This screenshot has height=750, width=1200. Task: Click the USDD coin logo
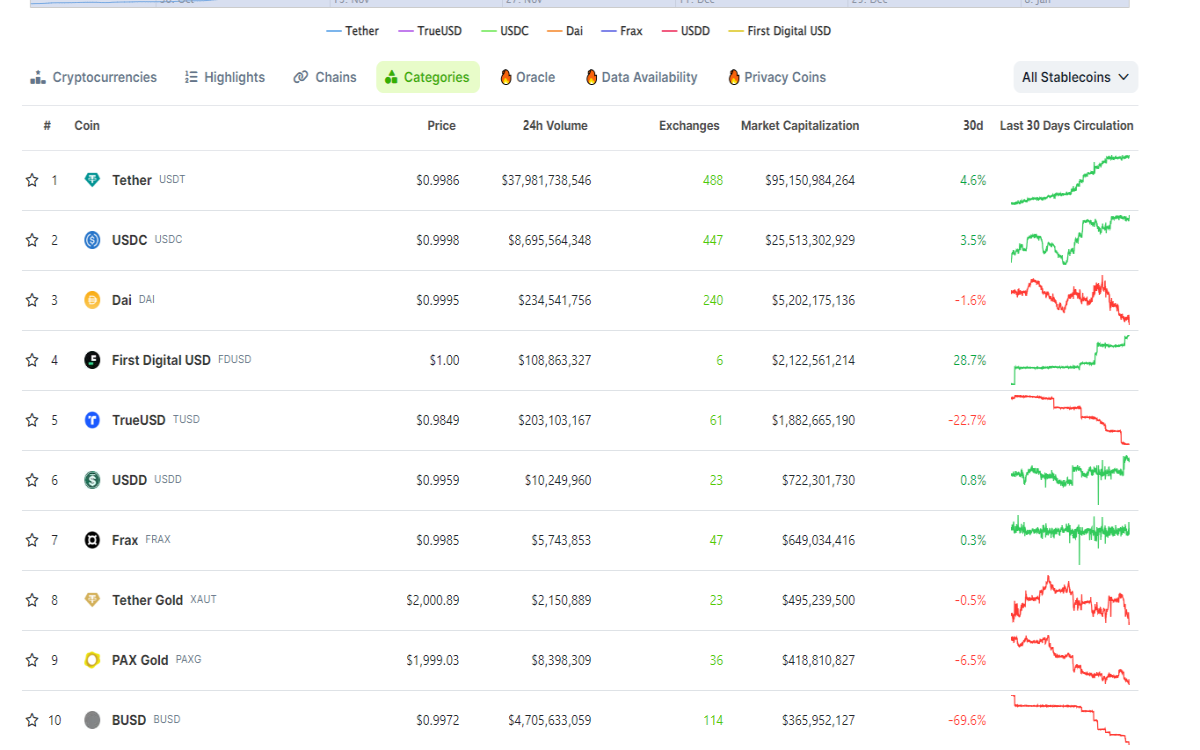[x=91, y=480]
